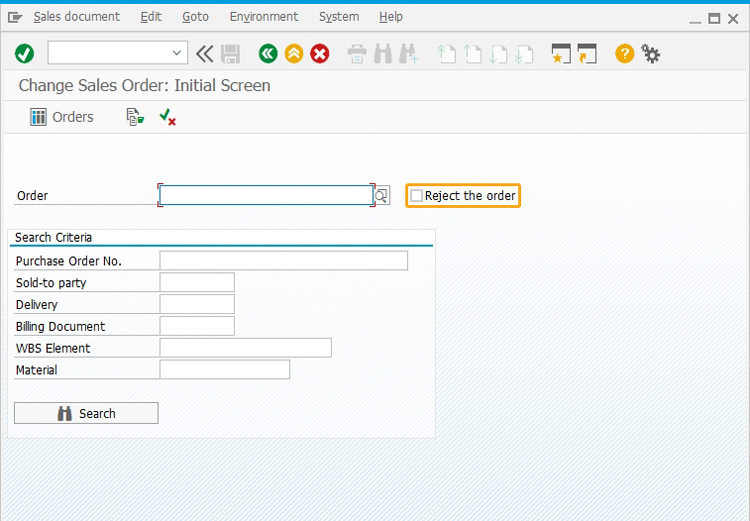Click the Find binoculars icon in toolbar
The width and height of the screenshot is (750, 521).
coord(383,54)
